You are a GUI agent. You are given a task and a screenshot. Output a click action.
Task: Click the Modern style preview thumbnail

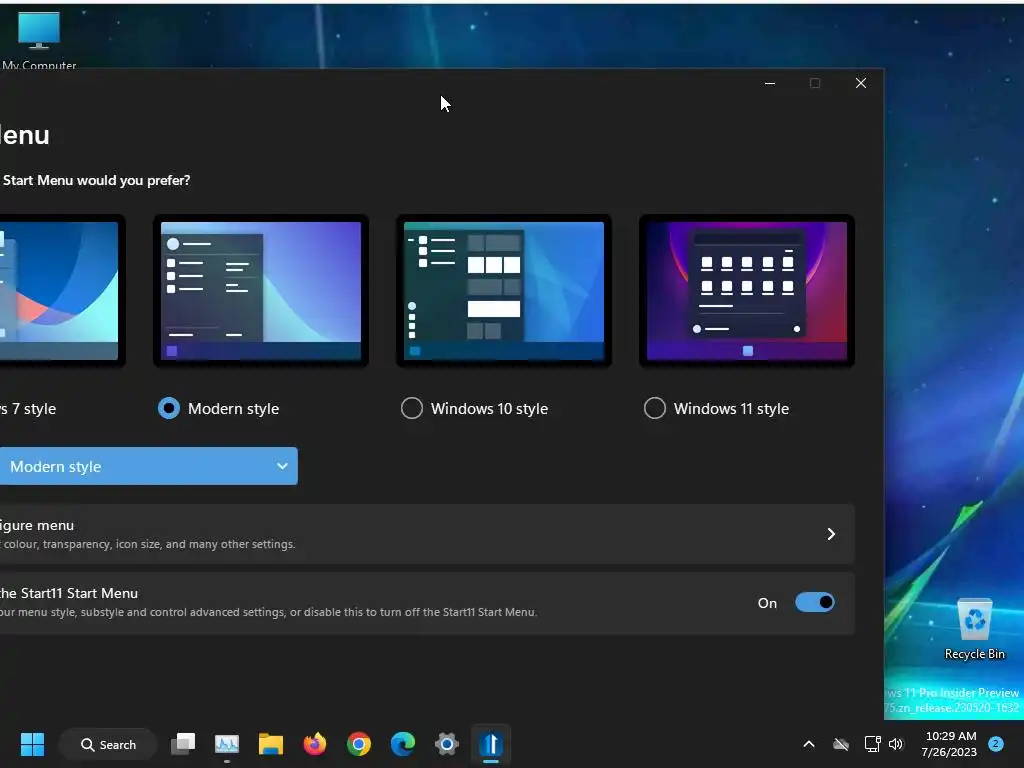click(261, 291)
